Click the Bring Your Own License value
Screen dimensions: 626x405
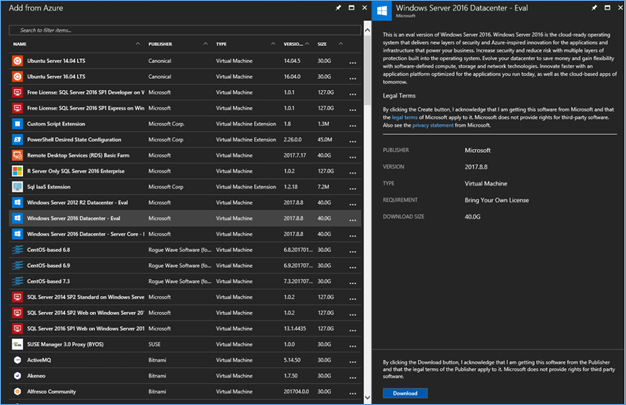click(496, 200)
